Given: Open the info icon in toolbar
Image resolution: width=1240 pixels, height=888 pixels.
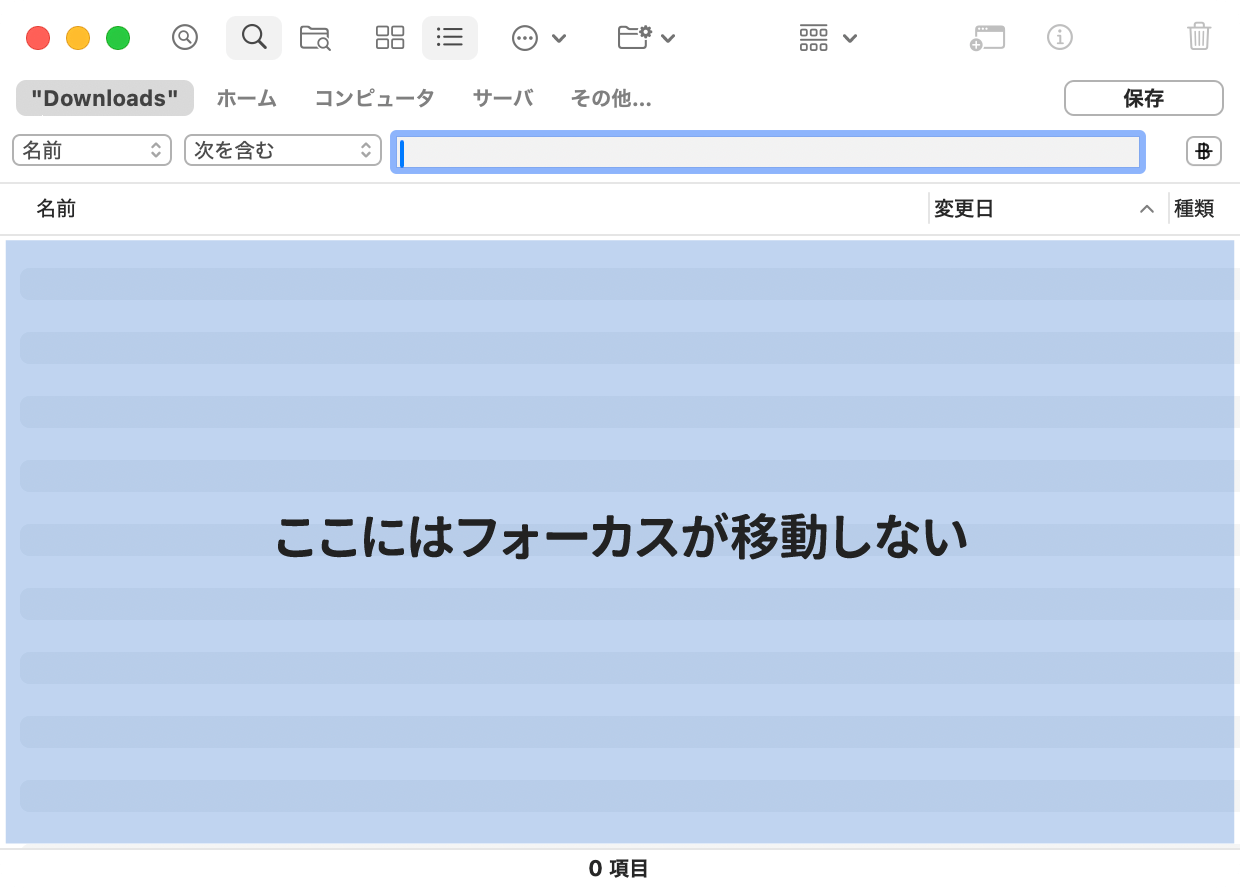Looking at the screenshot, I should (x=1059, y=38).
